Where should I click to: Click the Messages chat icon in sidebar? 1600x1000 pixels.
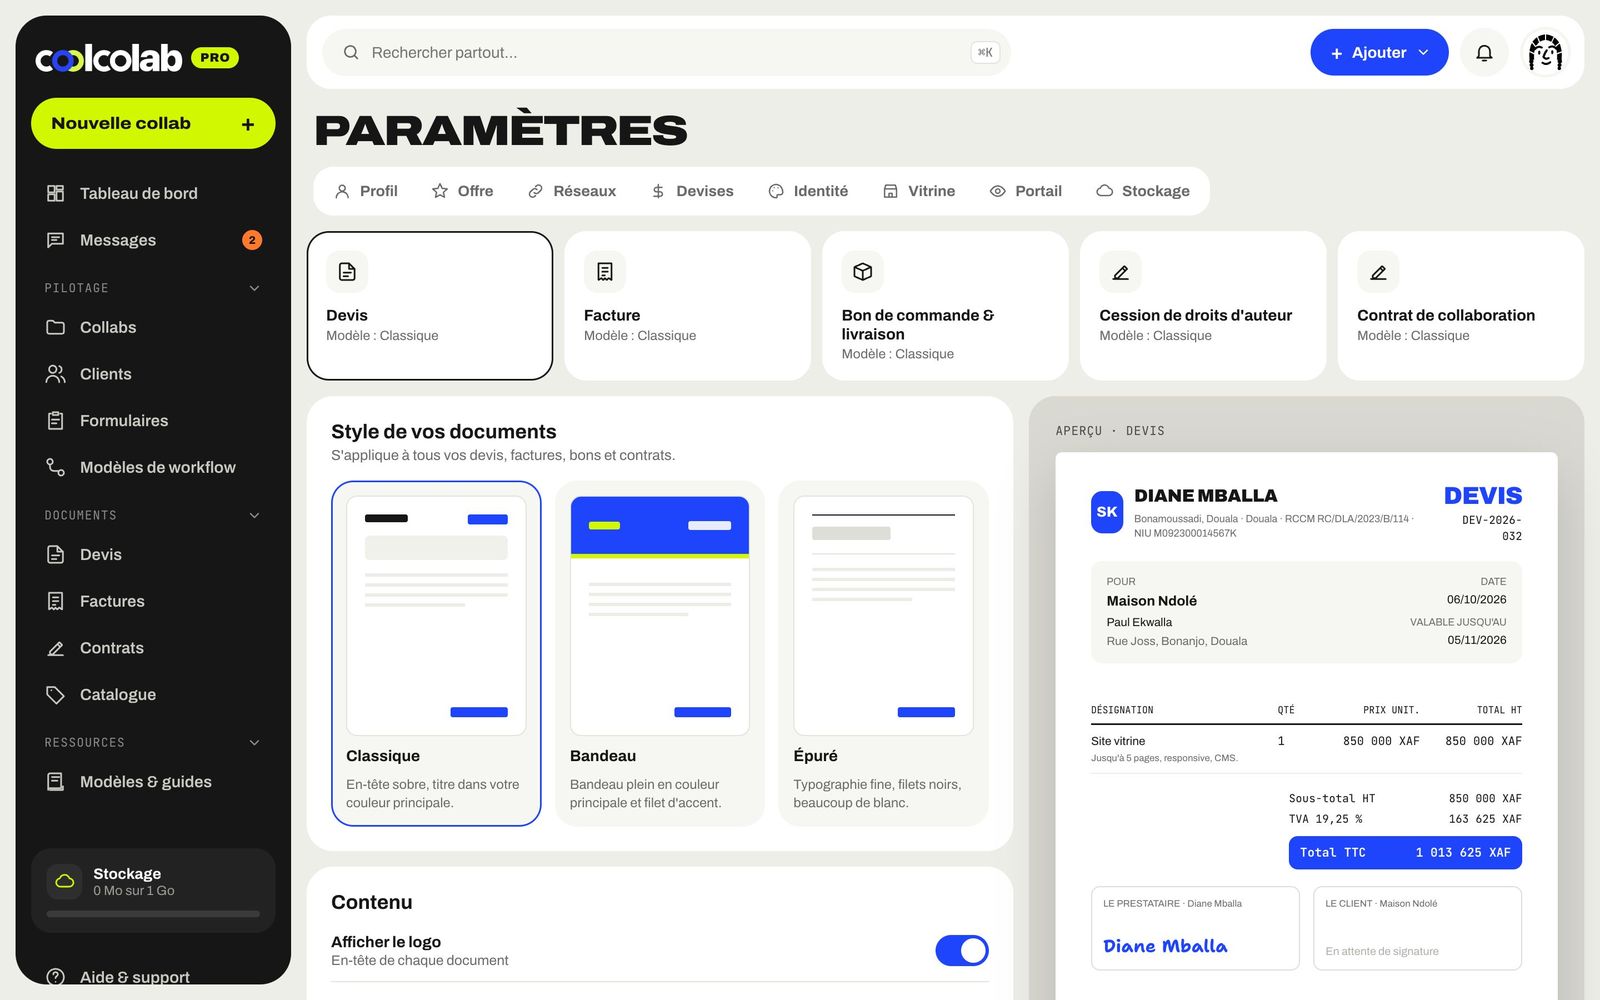coord(56,240)
